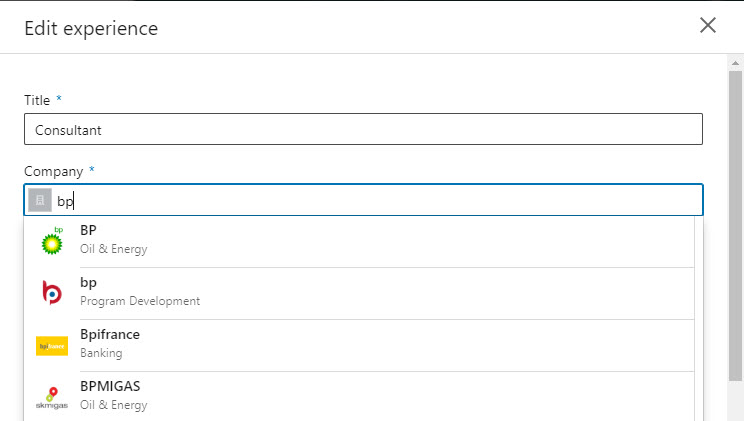Image resolution: width=744 pixels, height=421 pixels.
Task: Select BP Oil & Energy suggestion
Action: 359,241
